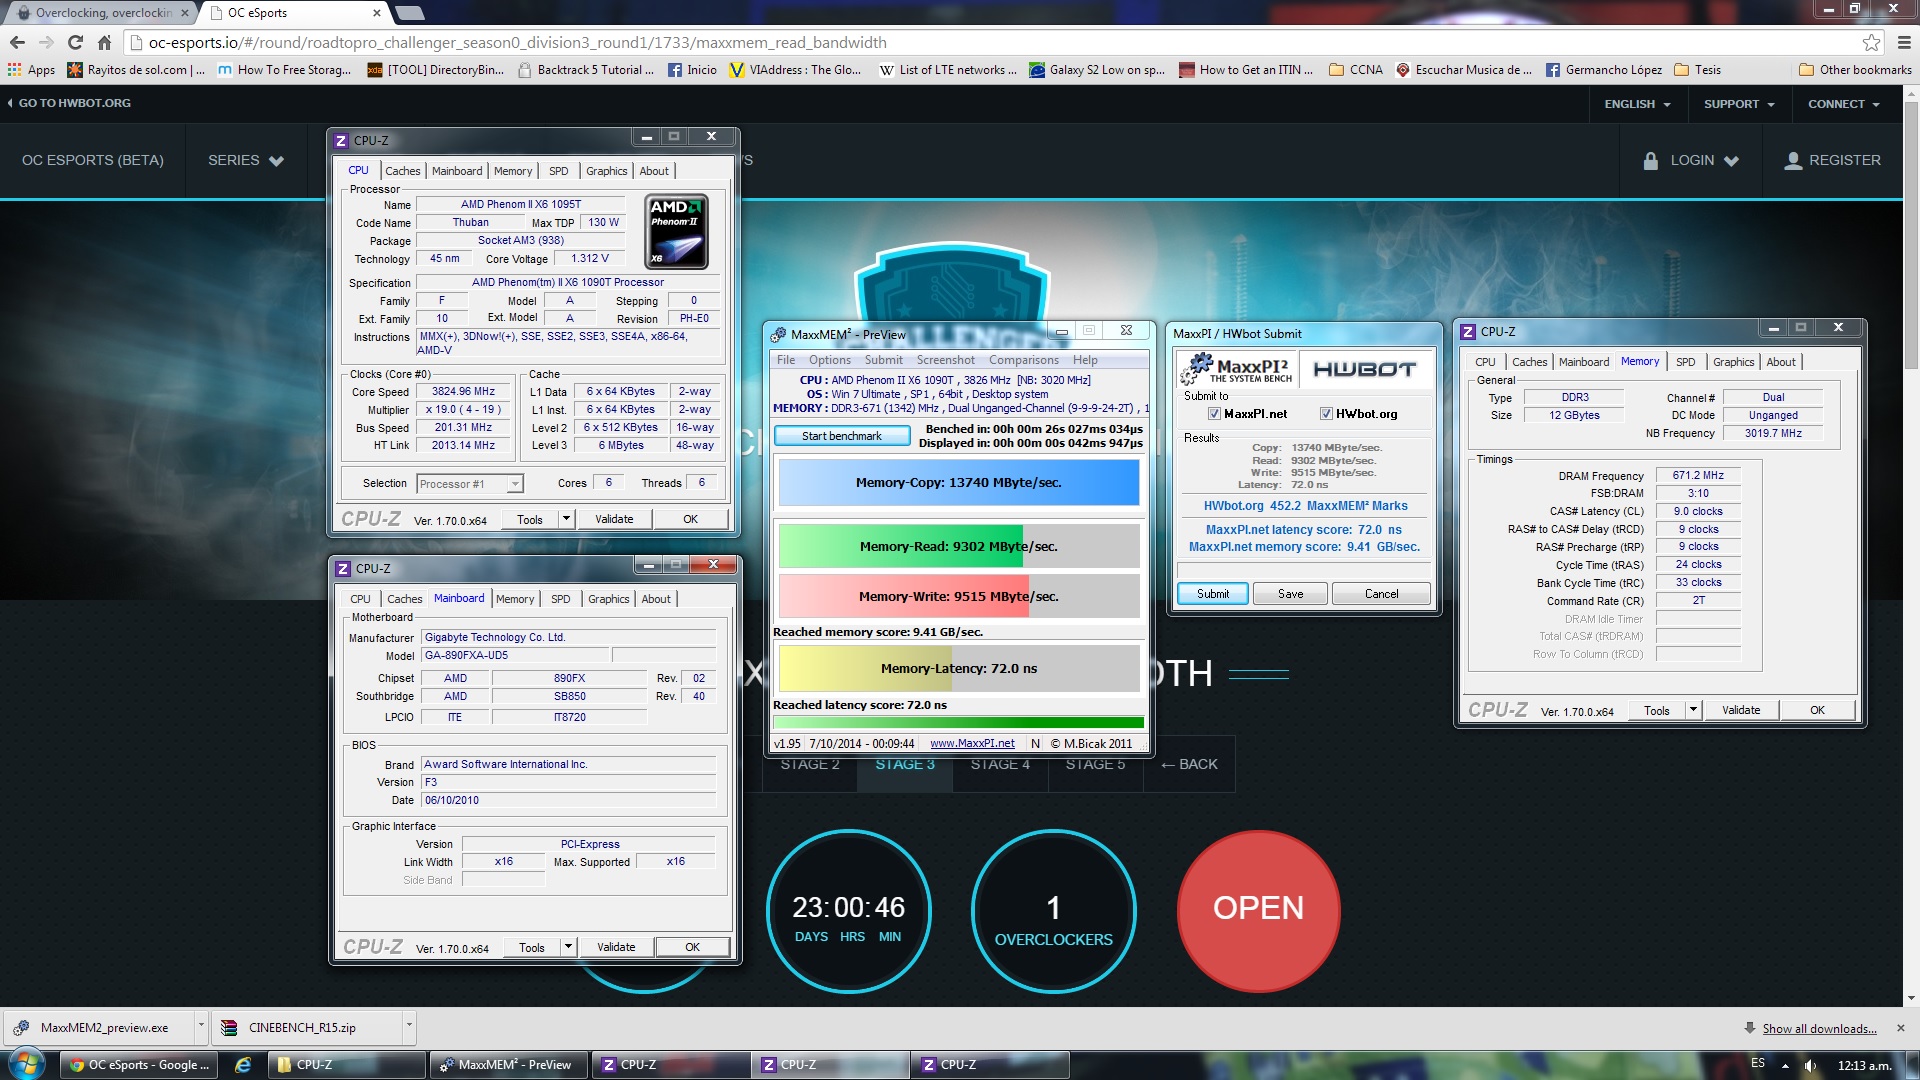
Task: Click the volume speaker tray icon
Action: tap(1810, 1065)
